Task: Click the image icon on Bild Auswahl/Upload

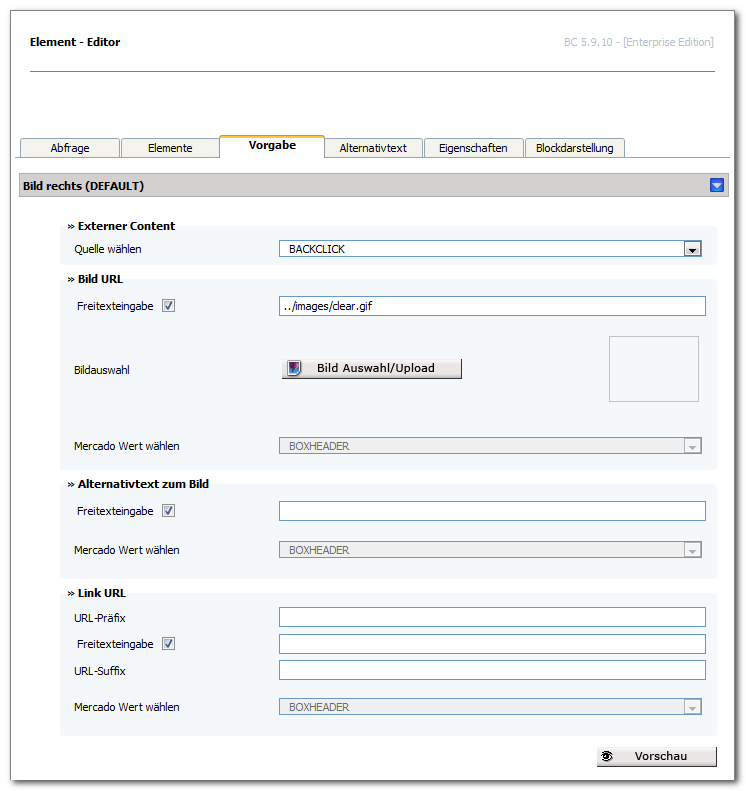Action: point(294,368)
